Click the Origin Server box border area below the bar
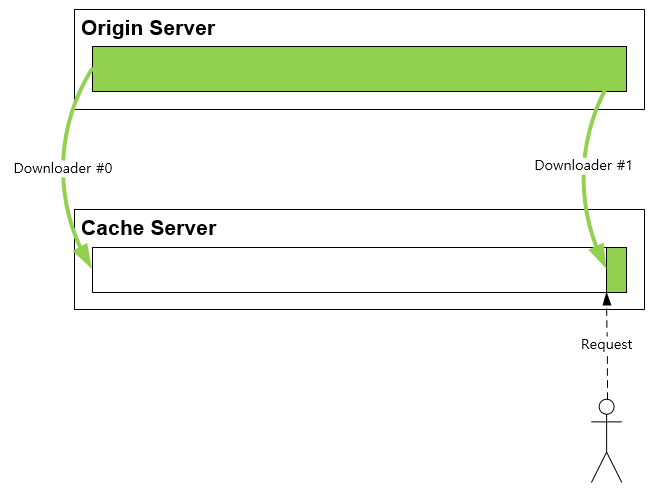Screen dimensions: 651x497 click(359, 100)
